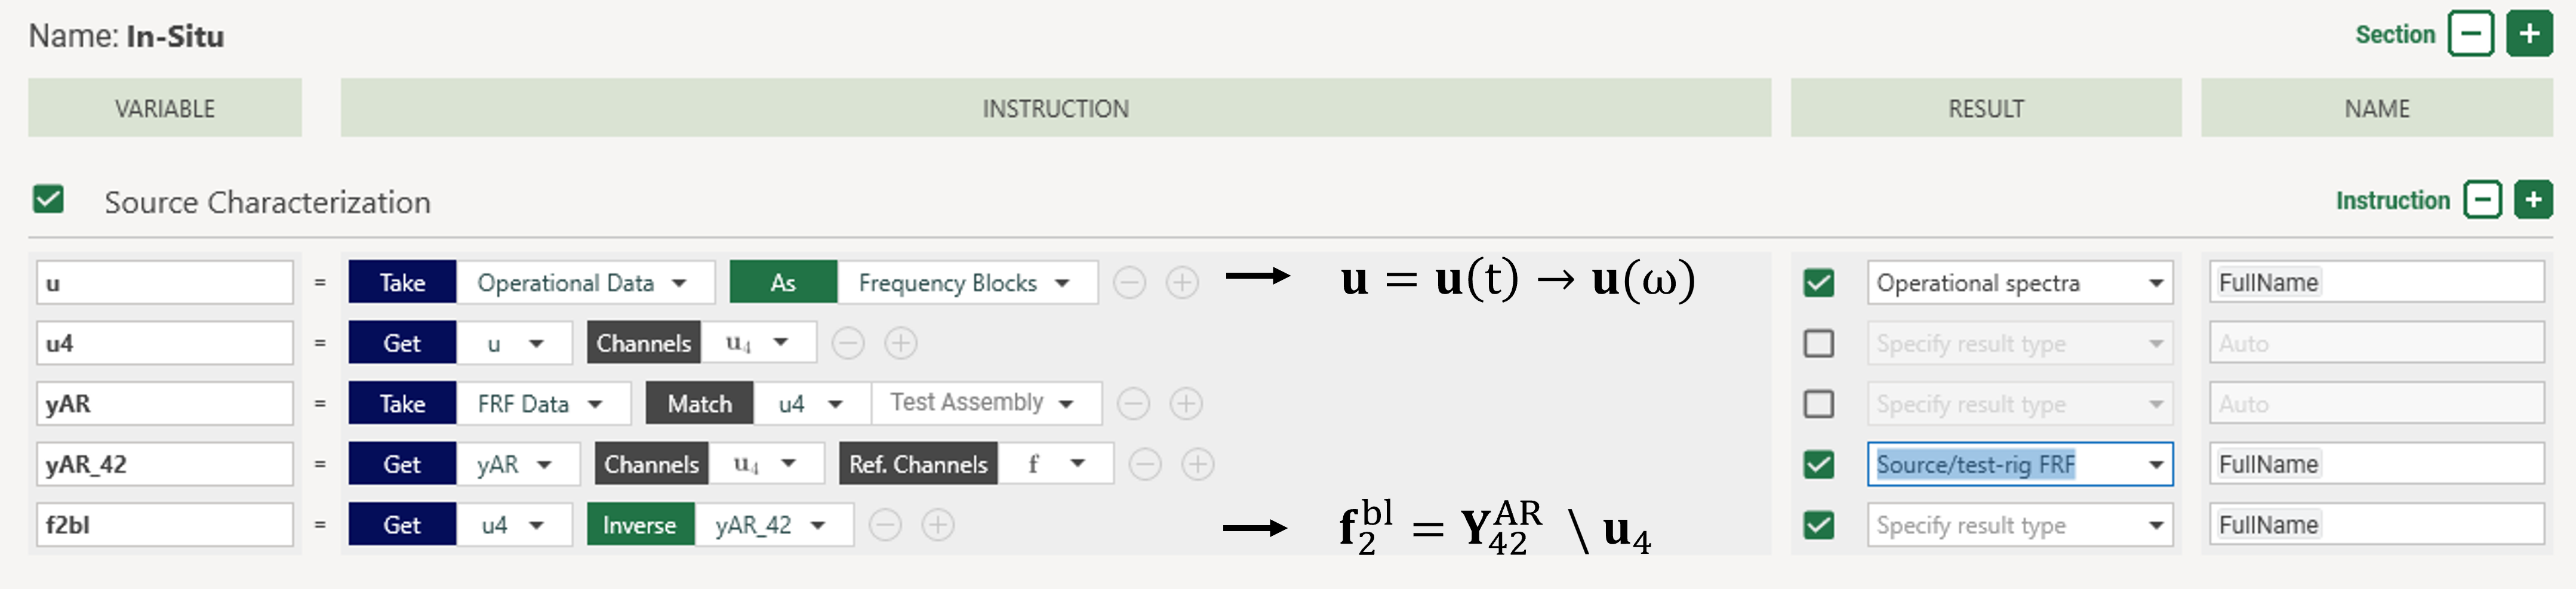Screen dimensions: 2576x589
Task: Open the Source/test-rig FRF result dropdown
Action: click(2020, 464)
